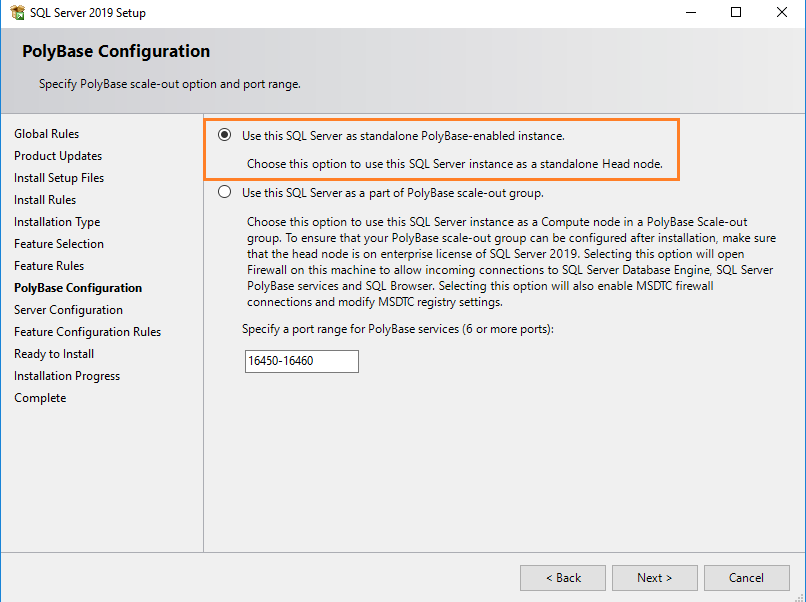Cancel the SQL Server setup
806x602 pixels.
click(x=747, y=577)
